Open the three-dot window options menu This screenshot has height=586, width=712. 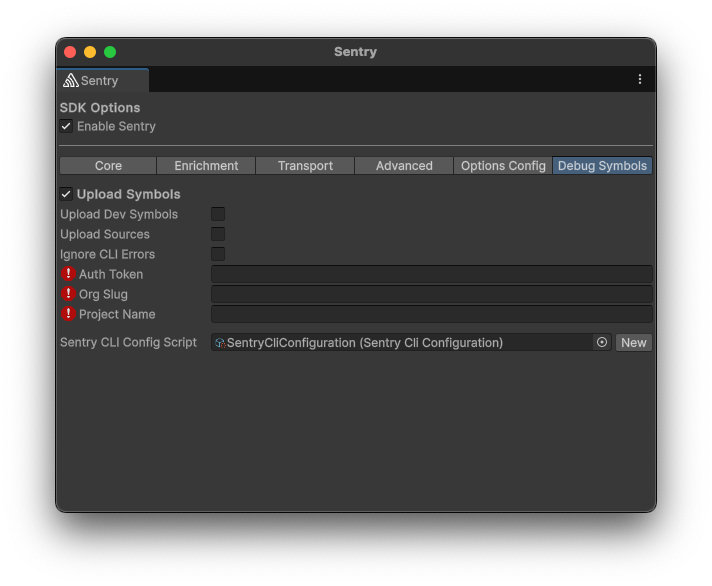pos(640,80)
